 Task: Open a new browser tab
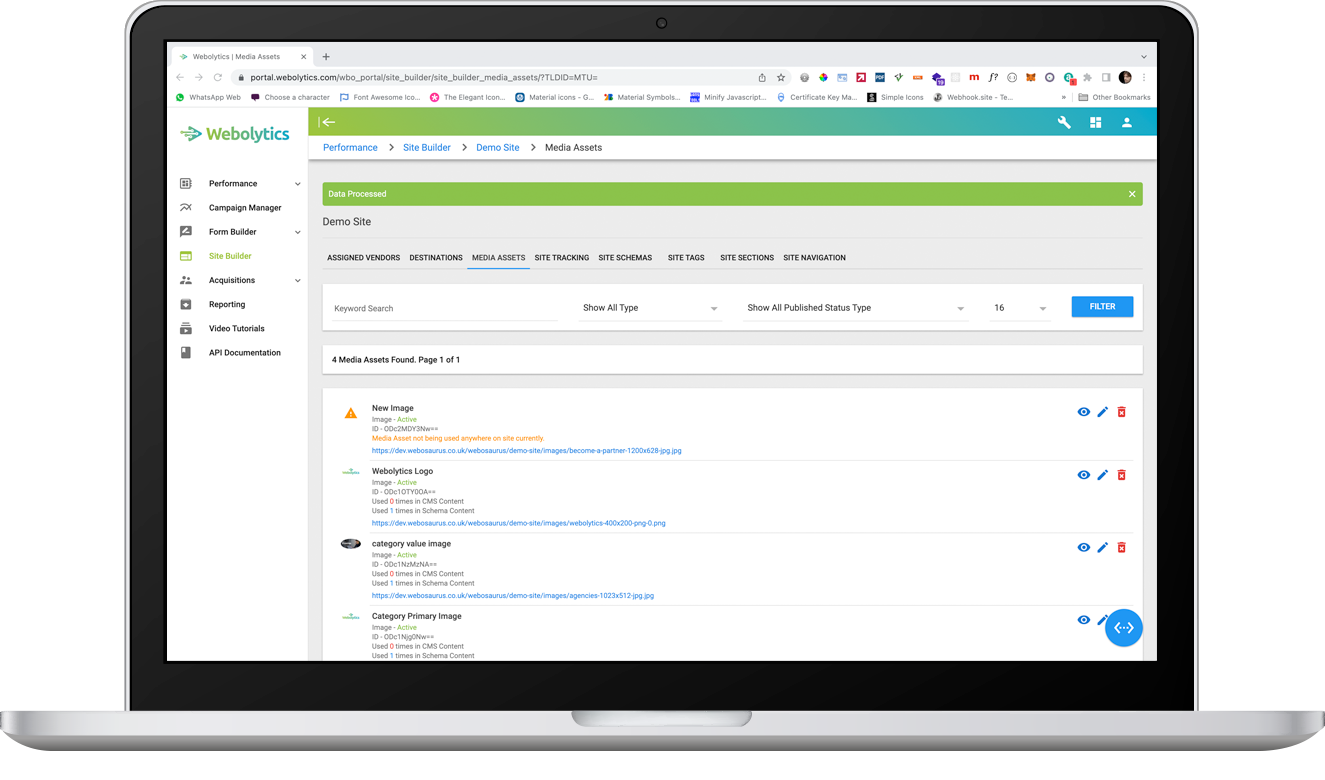(326, 57)
